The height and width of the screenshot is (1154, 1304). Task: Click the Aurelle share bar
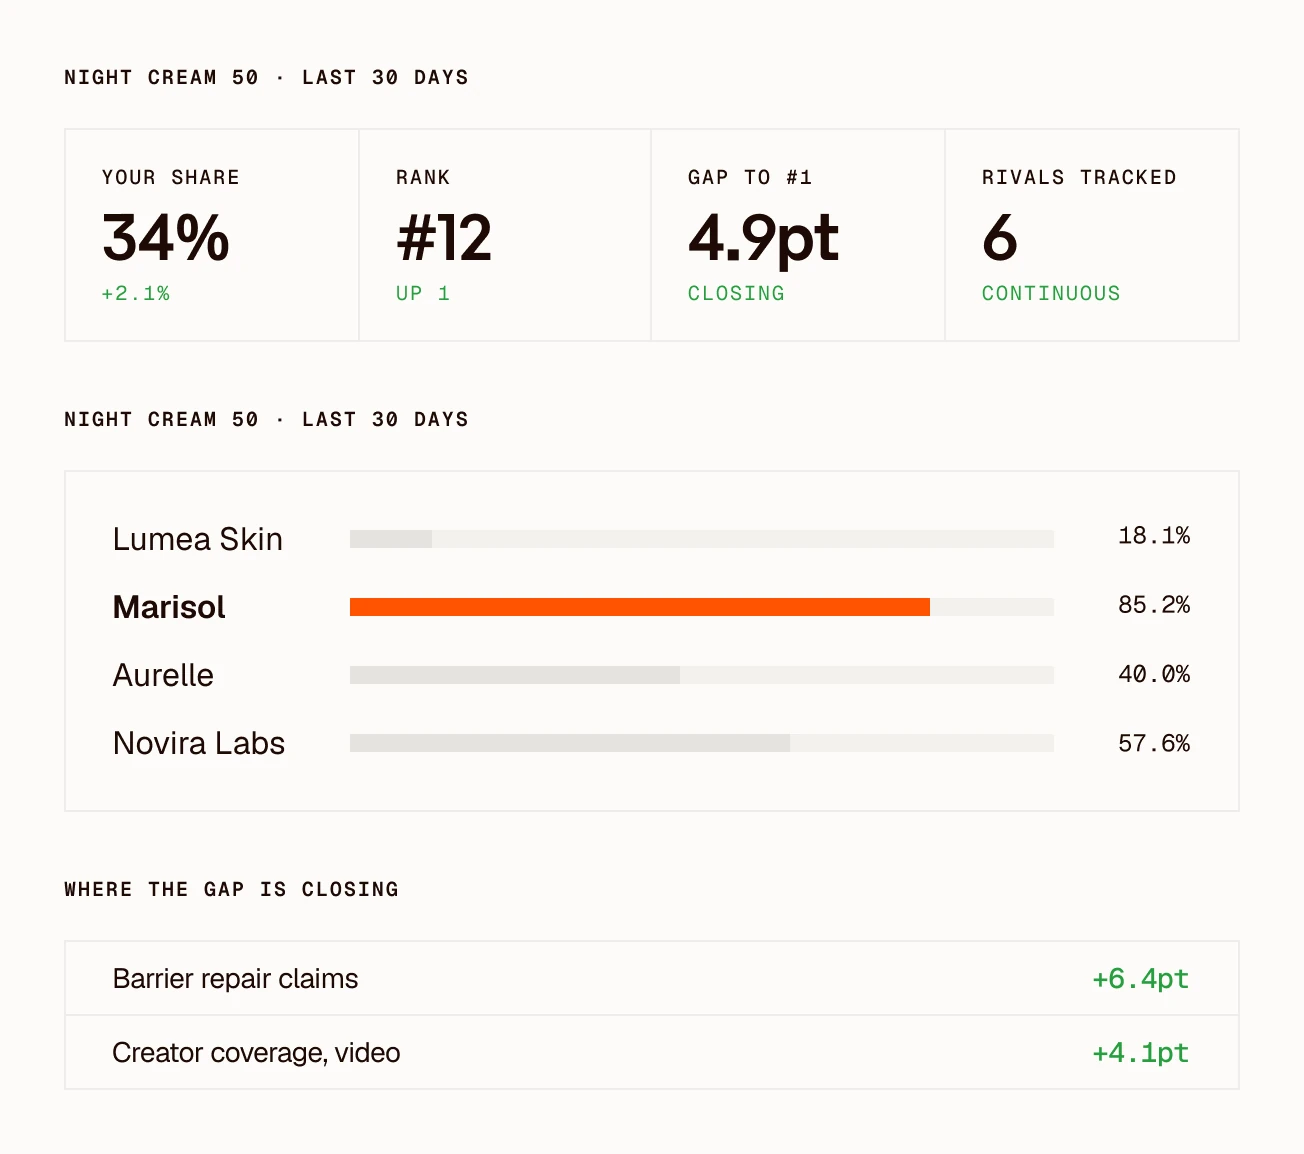tap(702, 675)
